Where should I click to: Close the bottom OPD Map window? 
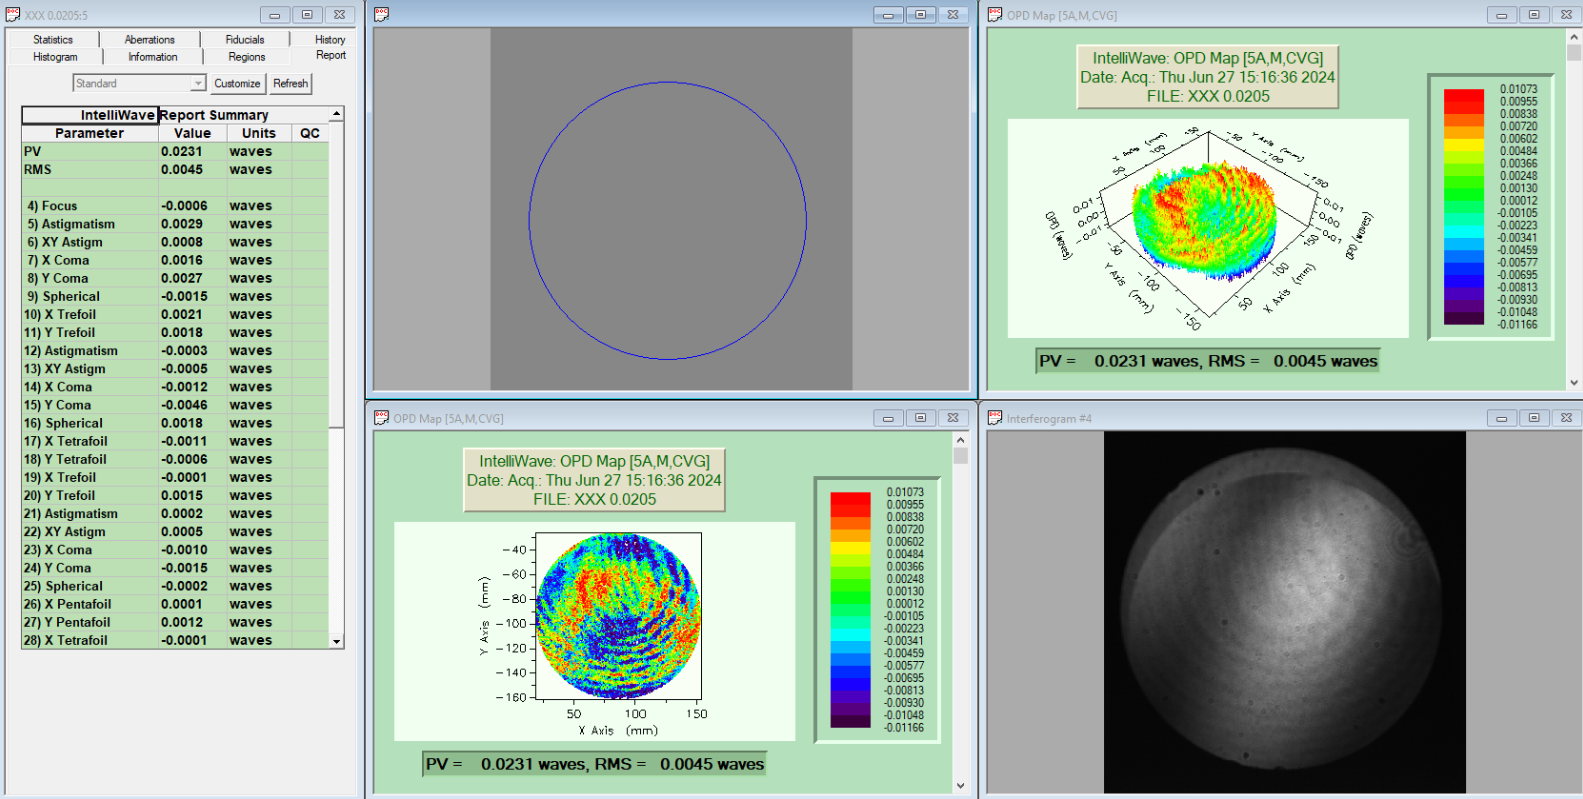coord(953,418)
